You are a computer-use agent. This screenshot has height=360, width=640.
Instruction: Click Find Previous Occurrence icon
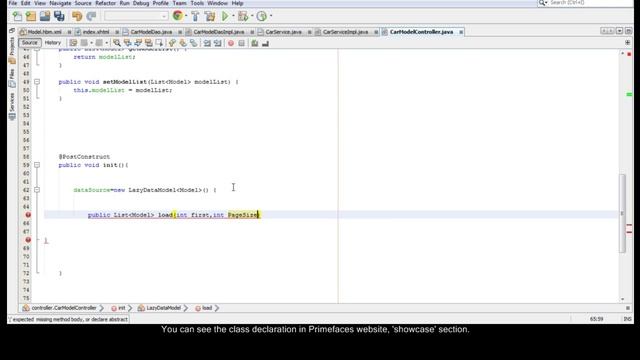pos(127,43)
